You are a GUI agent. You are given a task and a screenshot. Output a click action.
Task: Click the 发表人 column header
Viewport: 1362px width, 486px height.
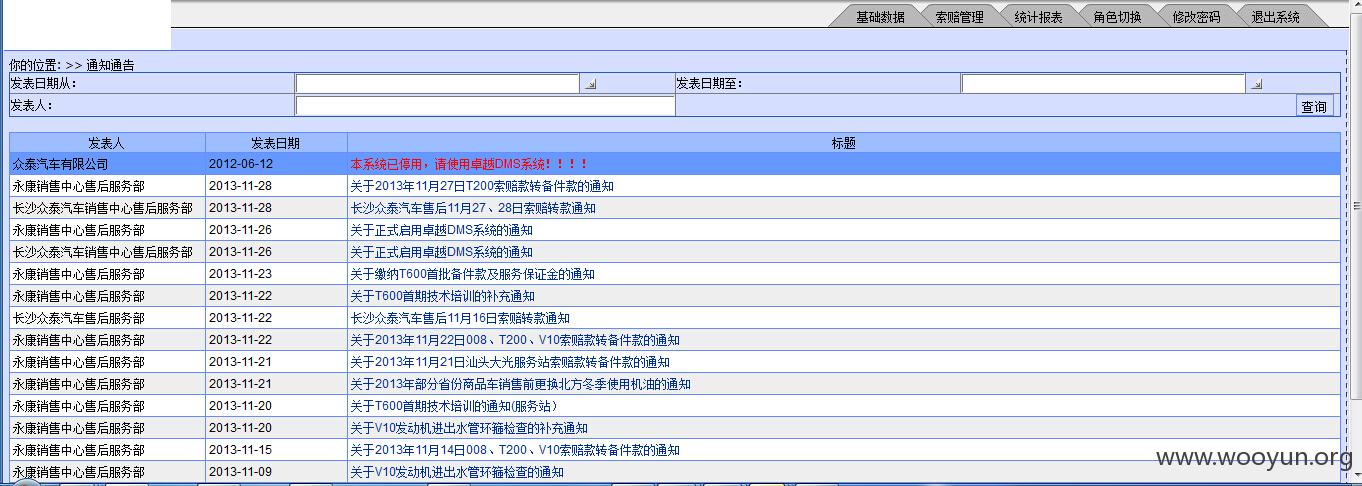[107, 143]
